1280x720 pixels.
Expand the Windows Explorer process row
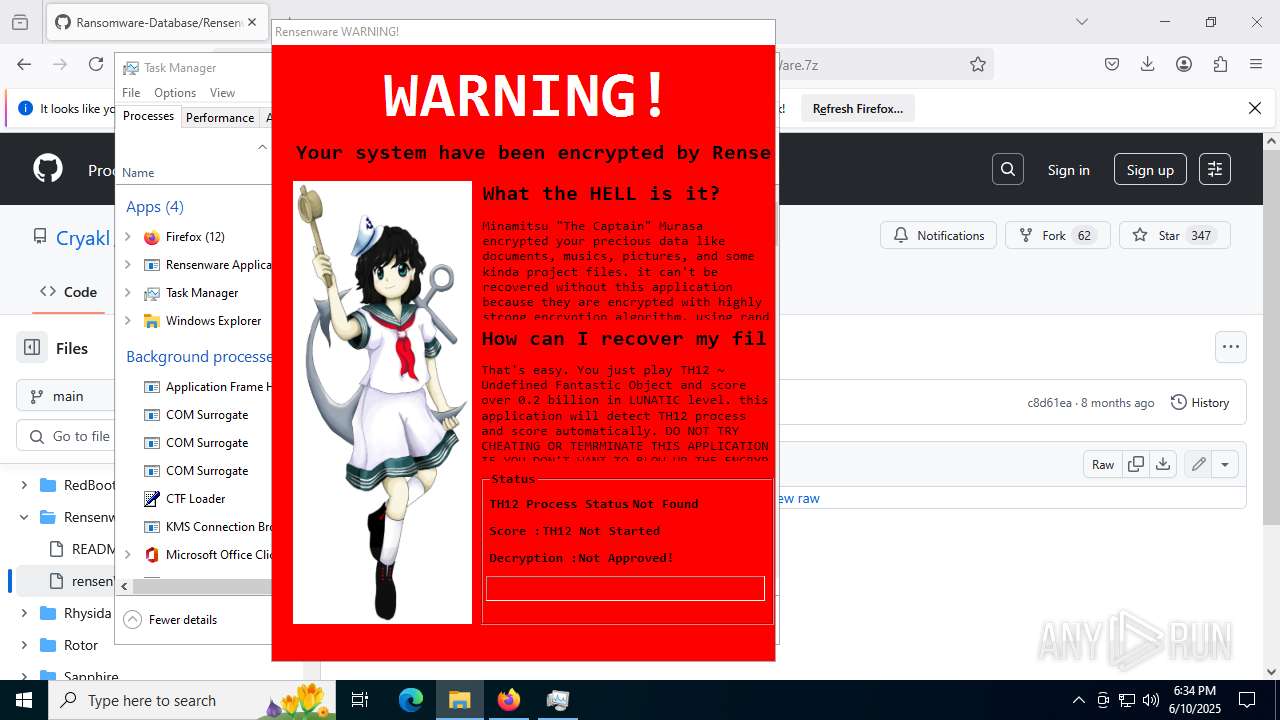127,321
